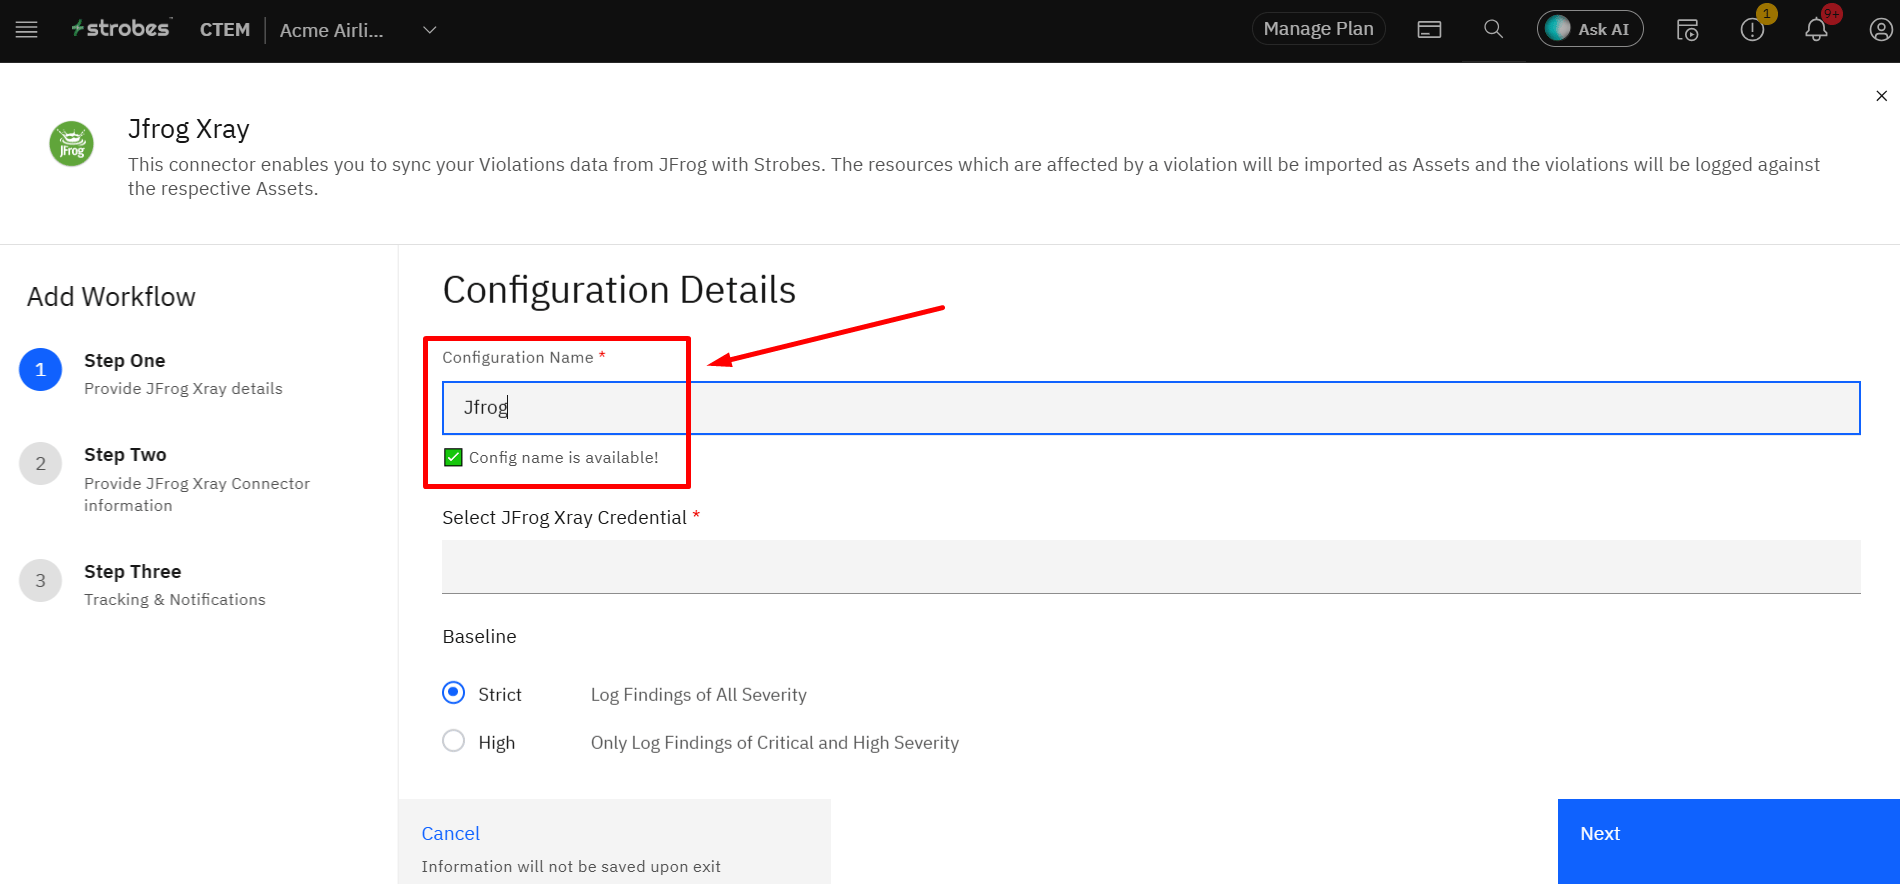Click the 'Configuration Details' heading

[619, 290]
